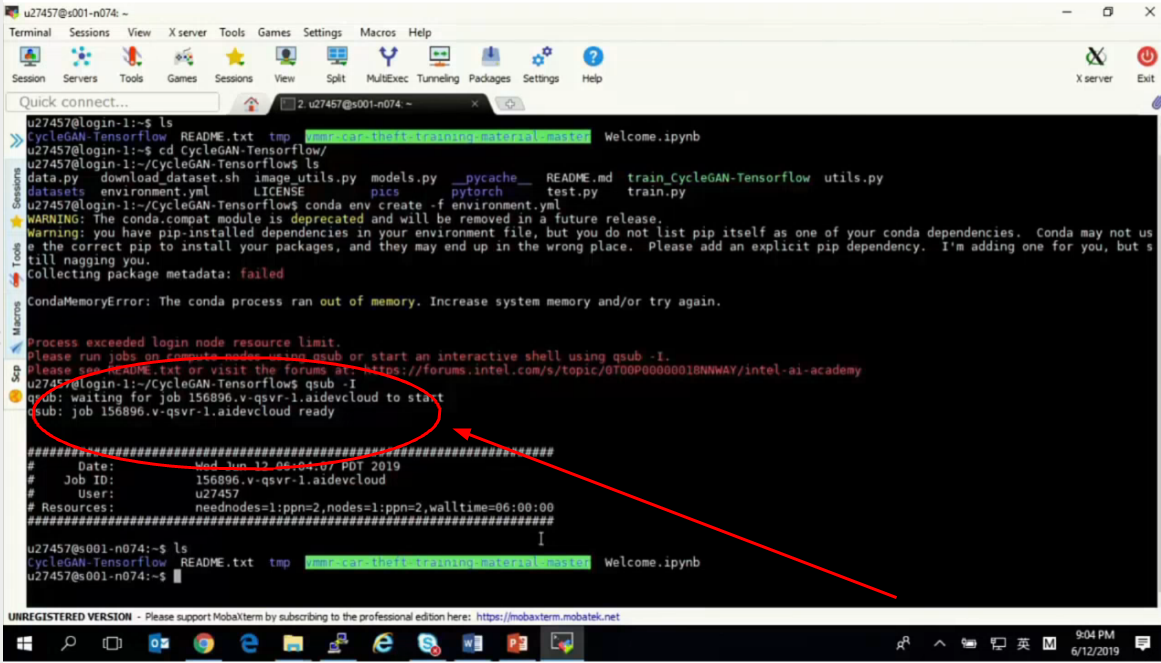
Task: Open the Settings menu in menu bar
Action: (x=323, y=33)
